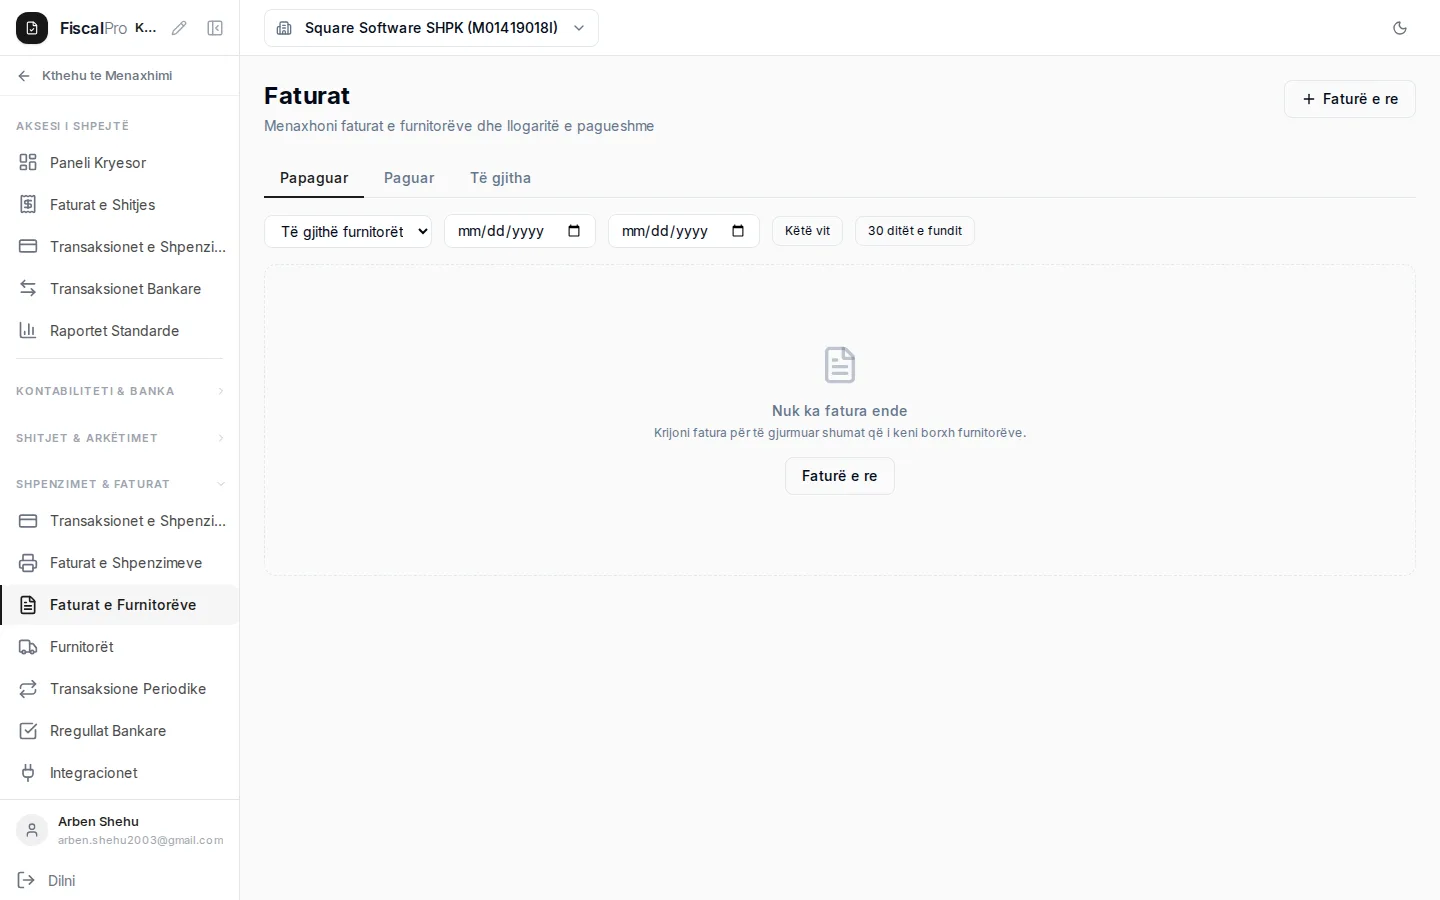
Task: Click the pencil edit icon beside FiscalPro
Action: [x=179, y=28]
